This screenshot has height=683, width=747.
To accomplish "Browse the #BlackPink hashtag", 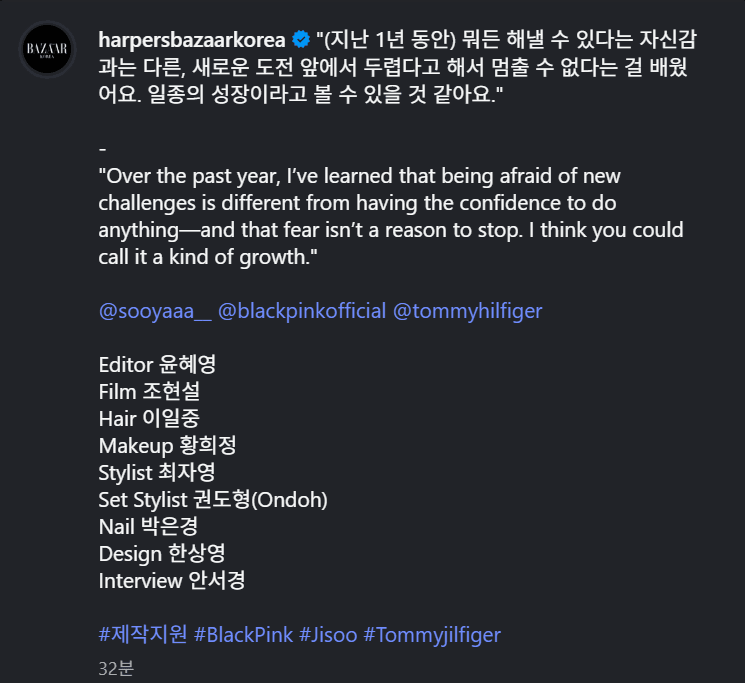I will (243, 635).
